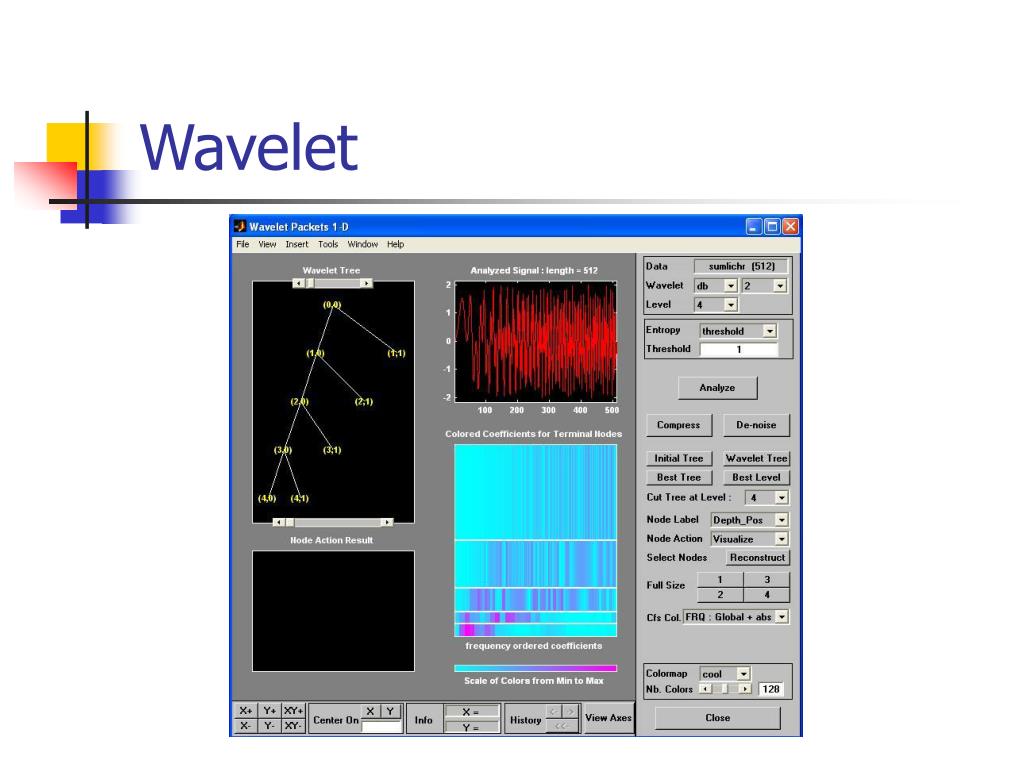
Task: Click the bottom Wavelet Tree scrollbar left arrow
Action: click(x=279, y=522)
